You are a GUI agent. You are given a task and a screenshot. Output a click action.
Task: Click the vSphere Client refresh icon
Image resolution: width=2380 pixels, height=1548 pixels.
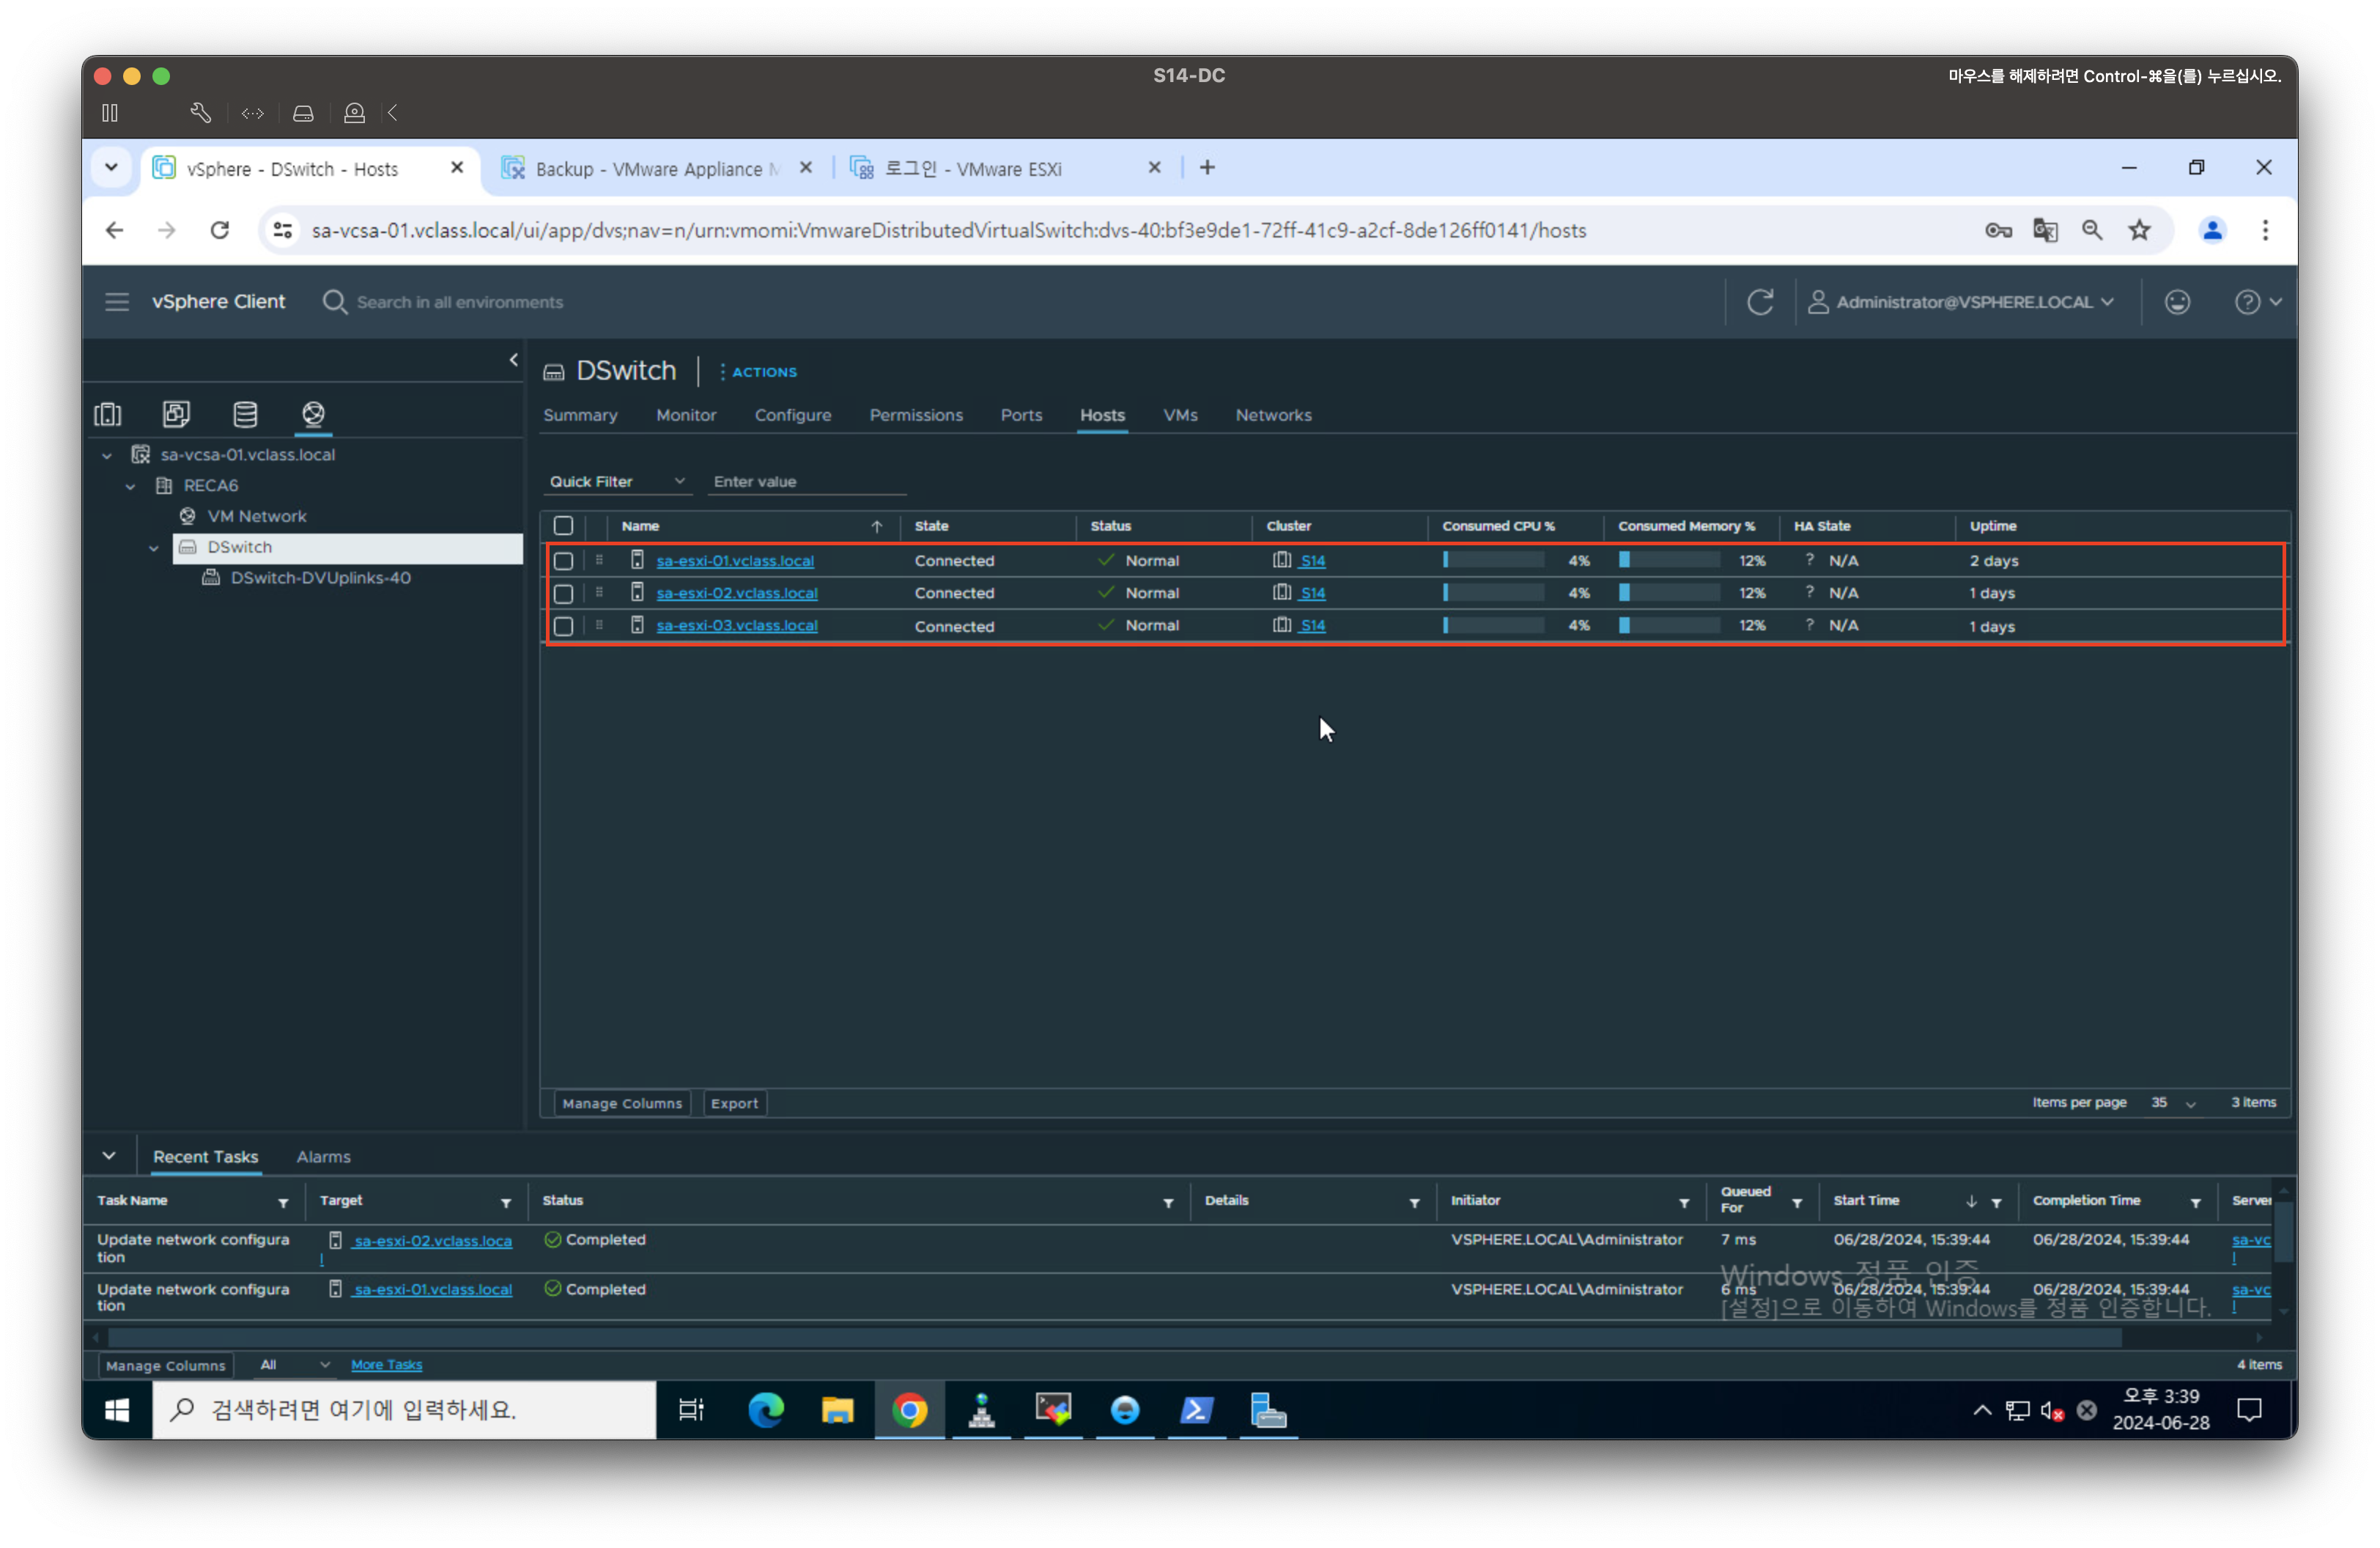pyautogui.click(x=1760, y=302)
